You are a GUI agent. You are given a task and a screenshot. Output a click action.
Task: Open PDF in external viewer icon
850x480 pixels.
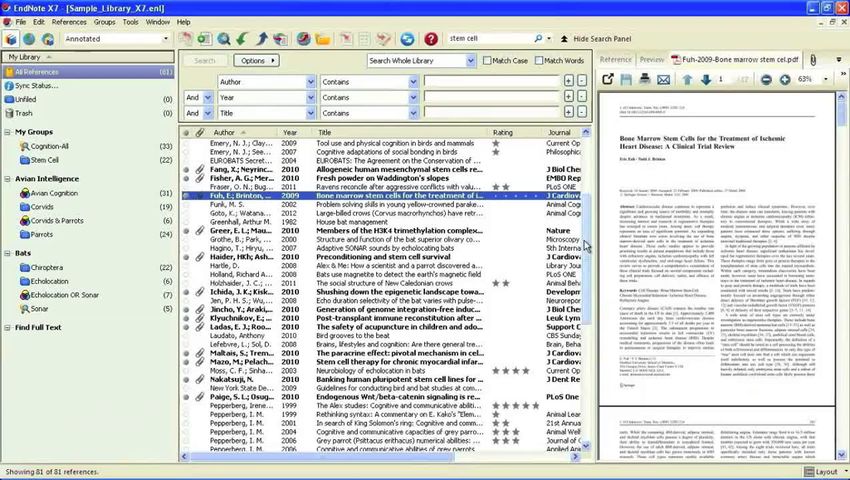tap(608, 79)
